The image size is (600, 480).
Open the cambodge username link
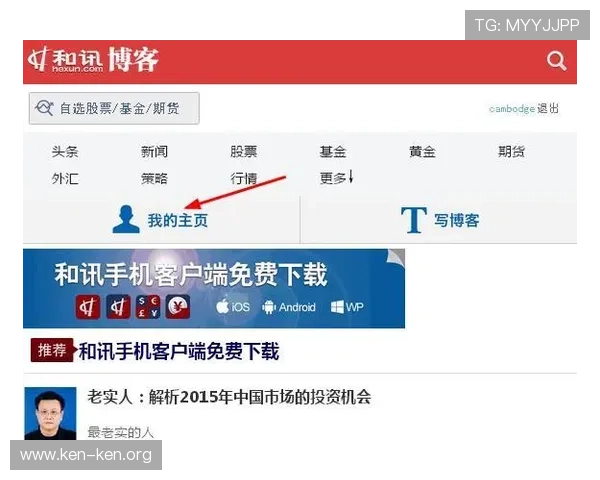tap(512, 109)
